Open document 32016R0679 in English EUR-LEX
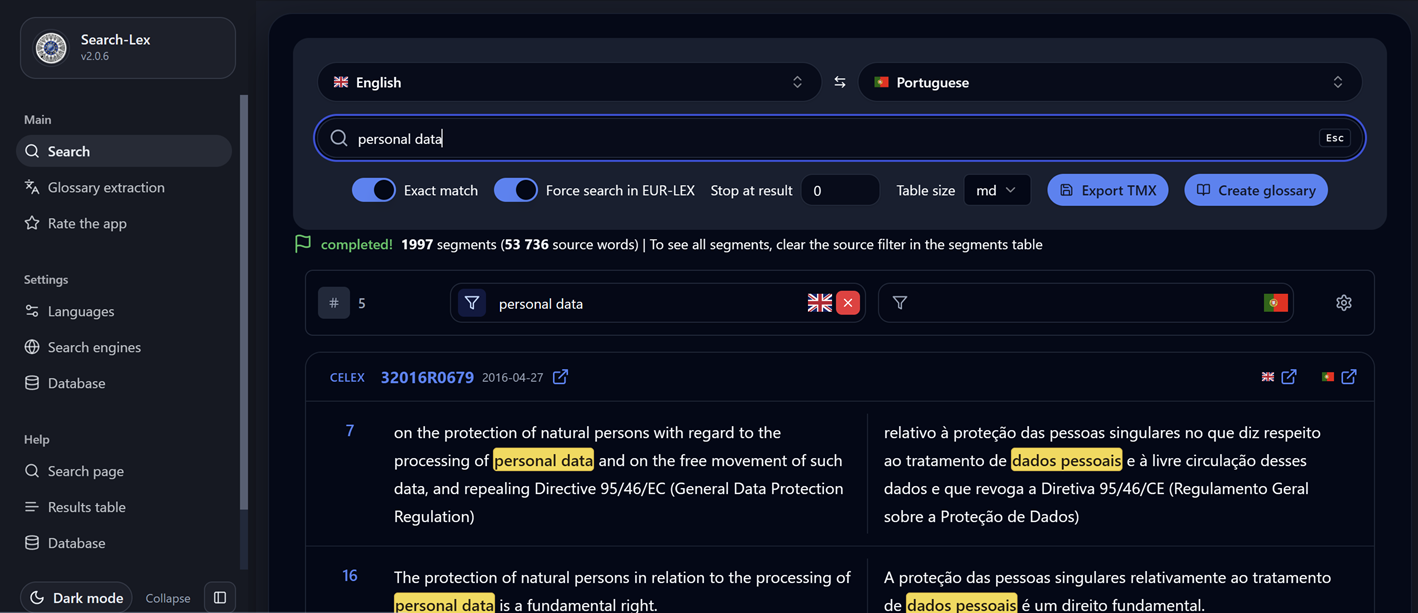 pos(1288,377)
